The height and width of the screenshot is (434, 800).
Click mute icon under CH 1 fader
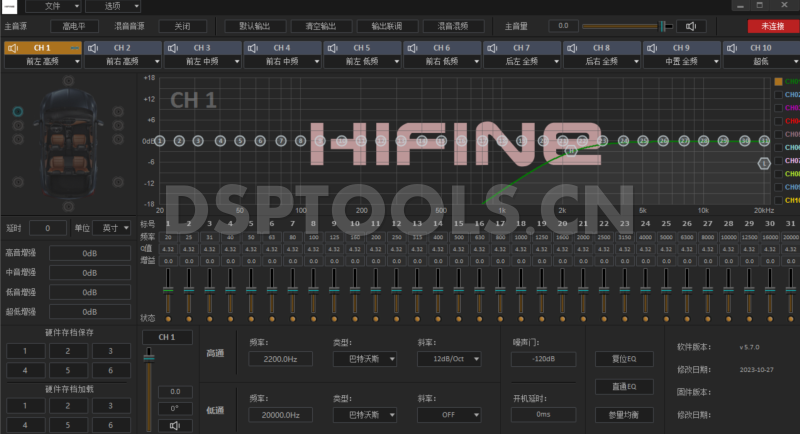(174, 425)
